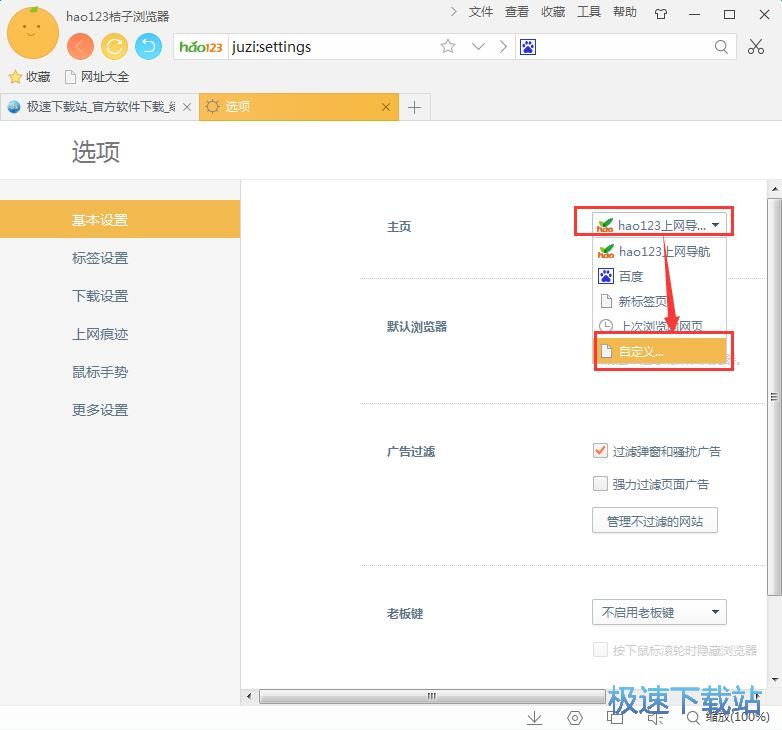Viewport: 782px width, 730px height.
Task: Click the horizontal scrollbar left arrow
Action: tap(248, 696)
